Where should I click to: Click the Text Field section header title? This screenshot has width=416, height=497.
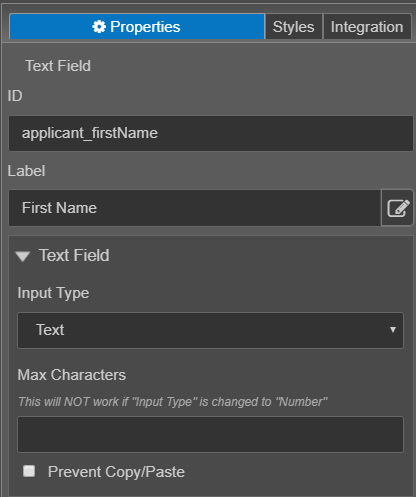tap(74, 255)
